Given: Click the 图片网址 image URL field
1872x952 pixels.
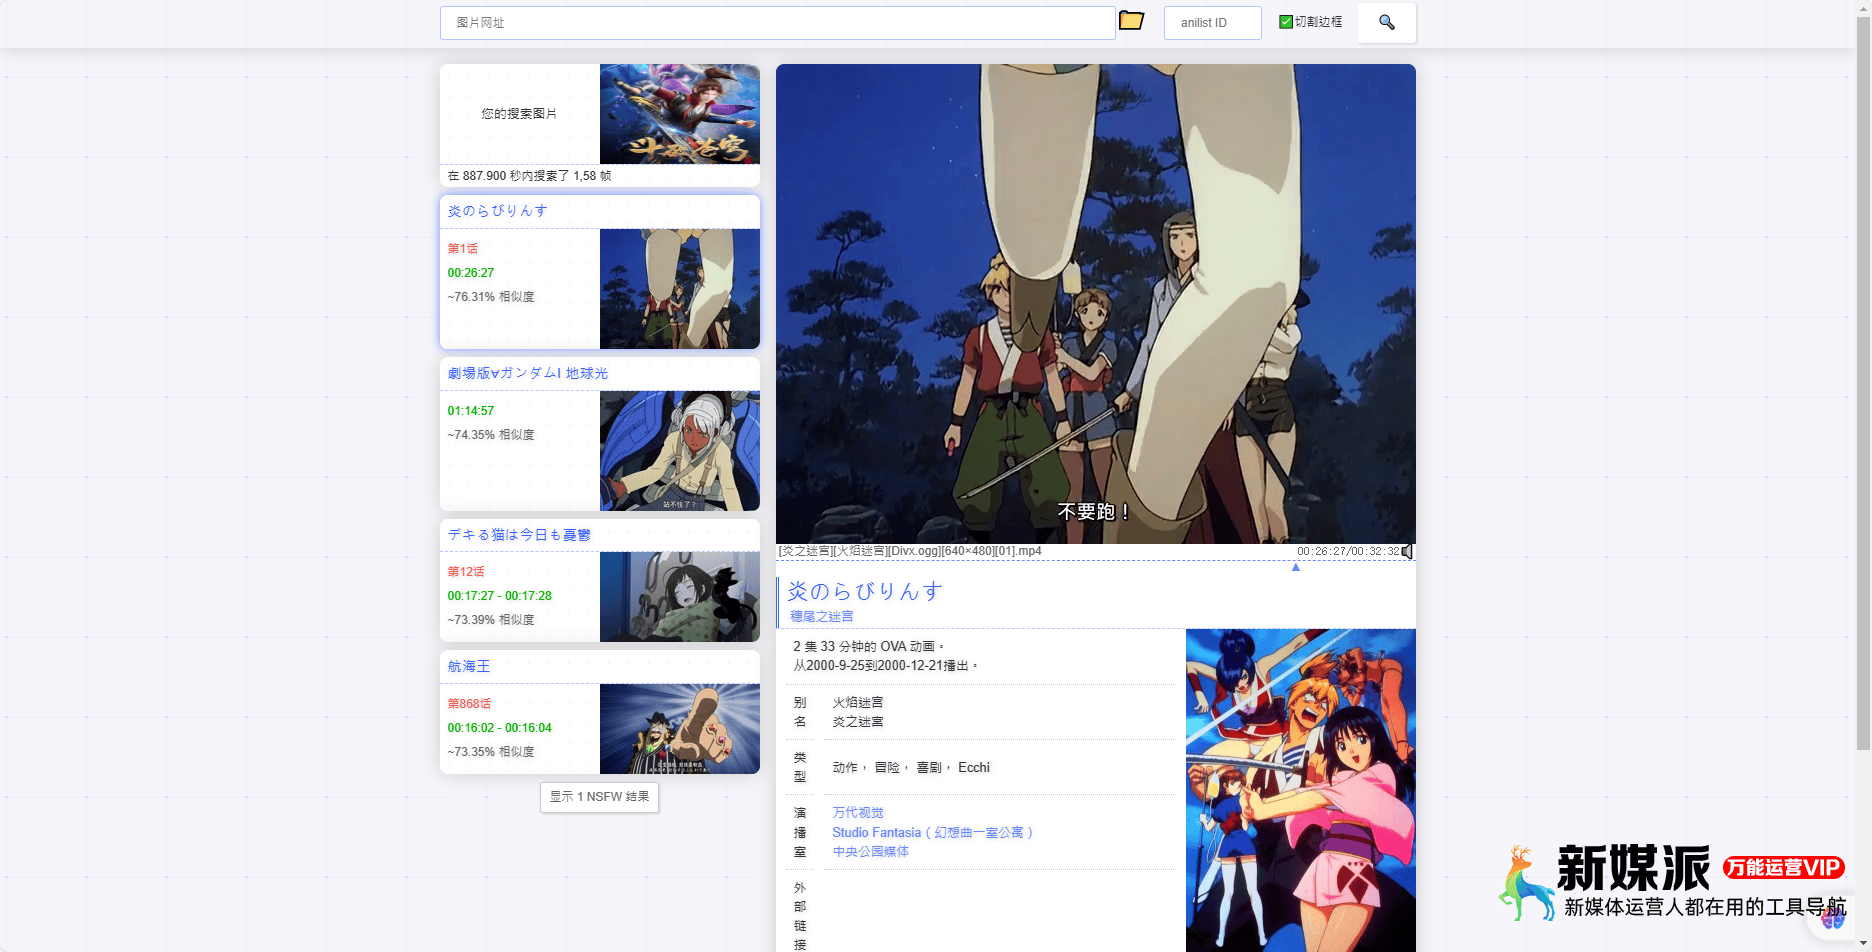Looking at the screenshot, I should pos(777,23).
